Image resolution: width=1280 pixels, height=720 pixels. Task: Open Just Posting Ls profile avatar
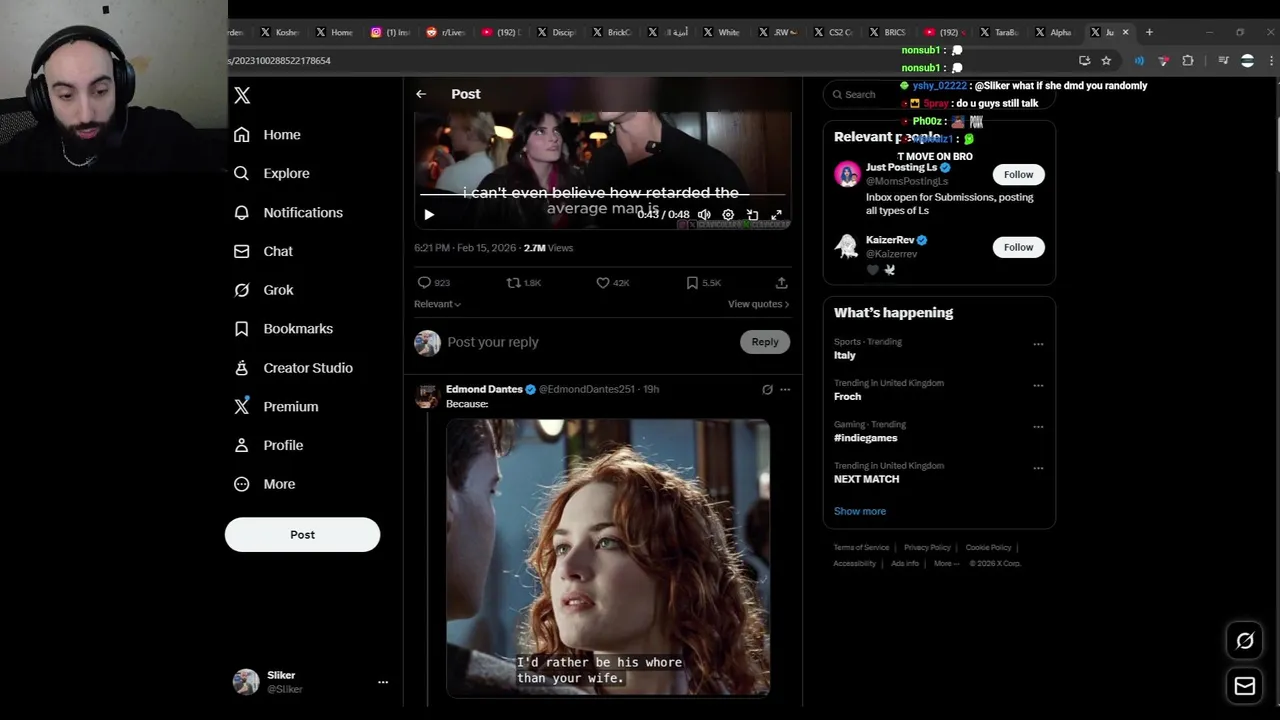(847, 174)
